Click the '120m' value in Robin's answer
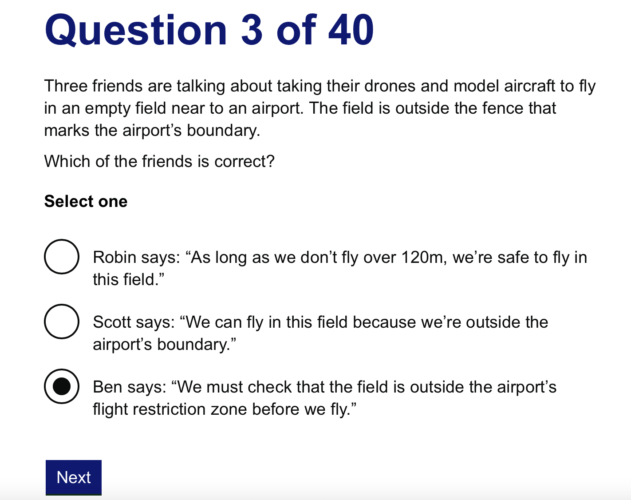This screenshot has width=631, height=500. (x=424, y=257)
